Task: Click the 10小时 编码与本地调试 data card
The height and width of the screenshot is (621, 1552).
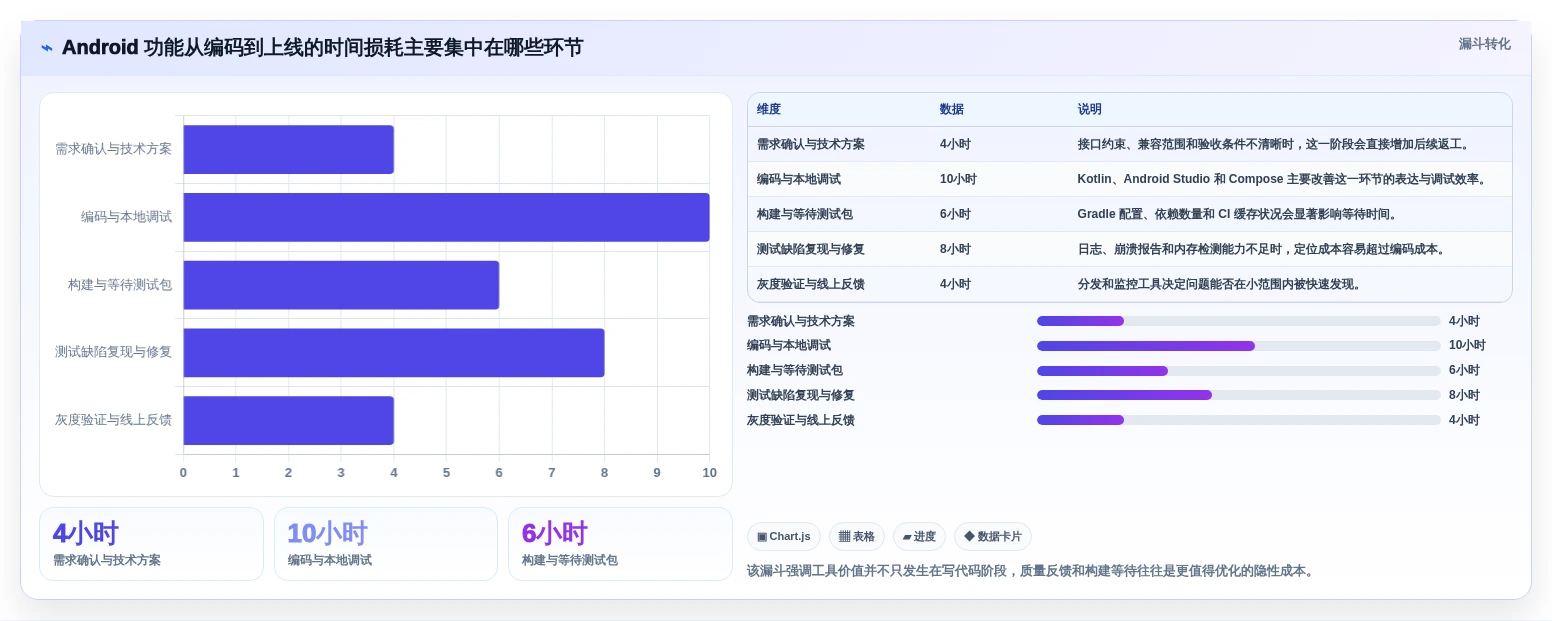Action: pos(386,544)
